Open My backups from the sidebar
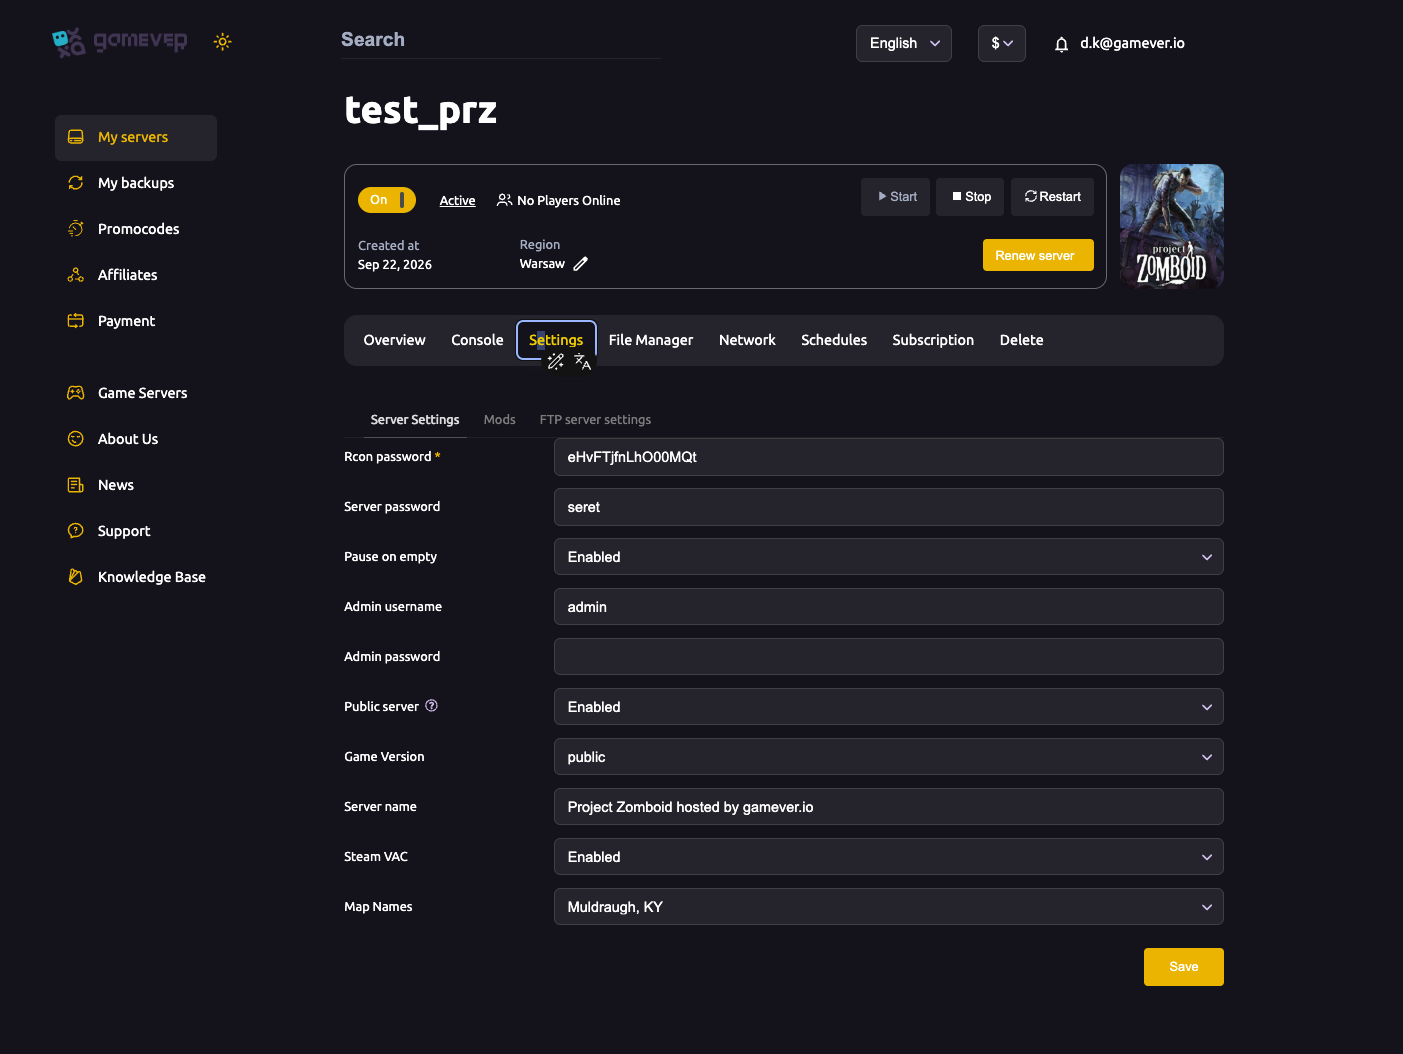The image size is (1403, 1054). [x=136, y=183]
